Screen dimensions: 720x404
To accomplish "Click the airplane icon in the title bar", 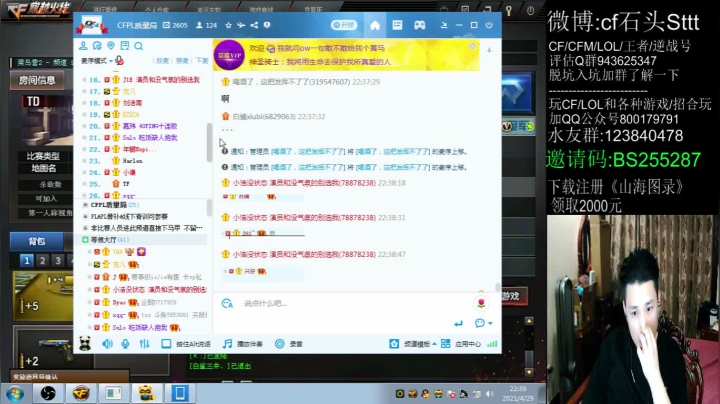I will pyautogui.click(x=241, y=25).
